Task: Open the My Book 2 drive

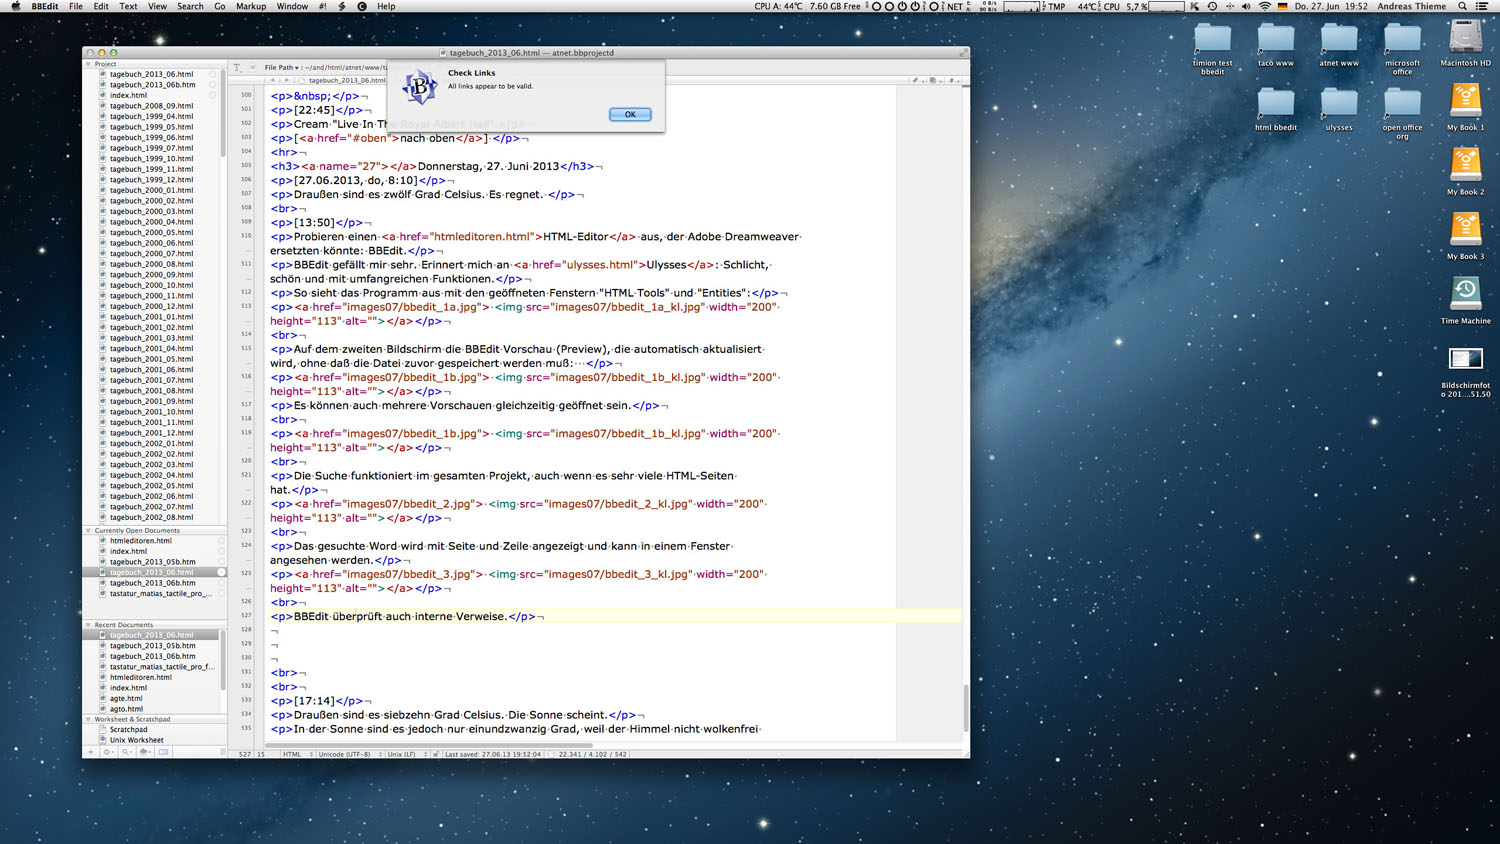Action: (x=1465, y=166)
